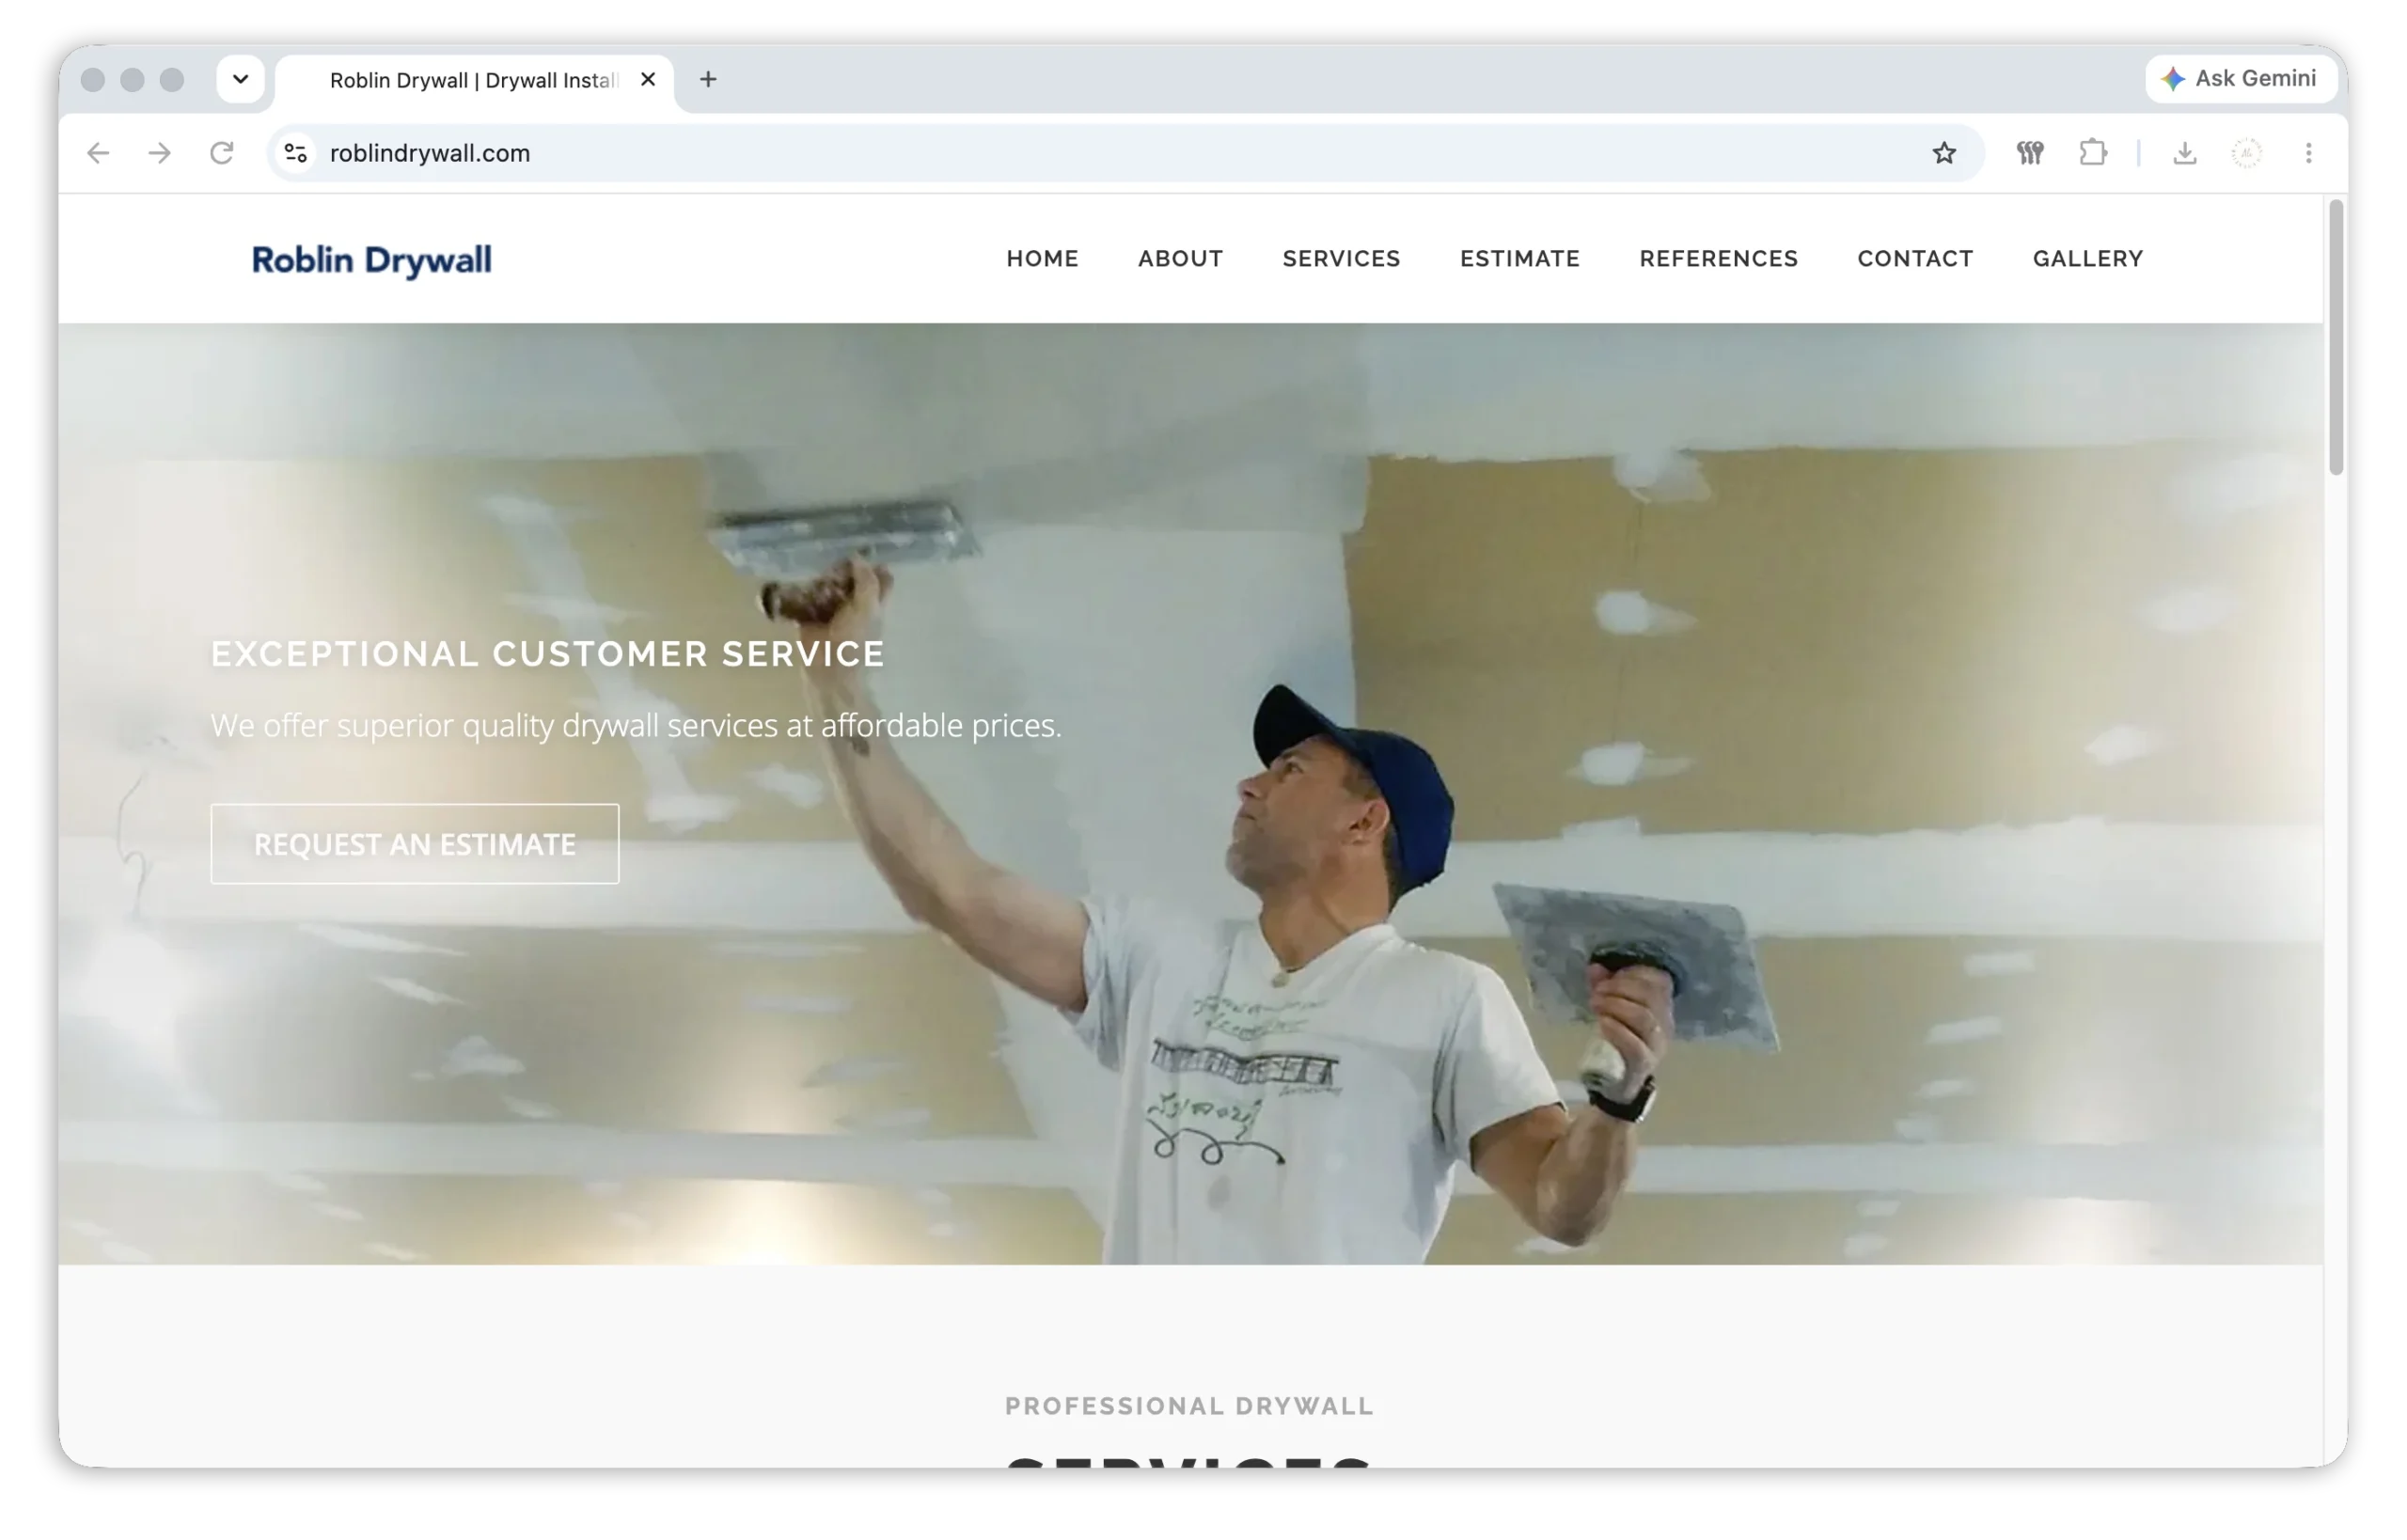Image resolution: width=2407 pixels, height=1540 pixels.
Task: Go back to previous page
Action: (98, 153)
